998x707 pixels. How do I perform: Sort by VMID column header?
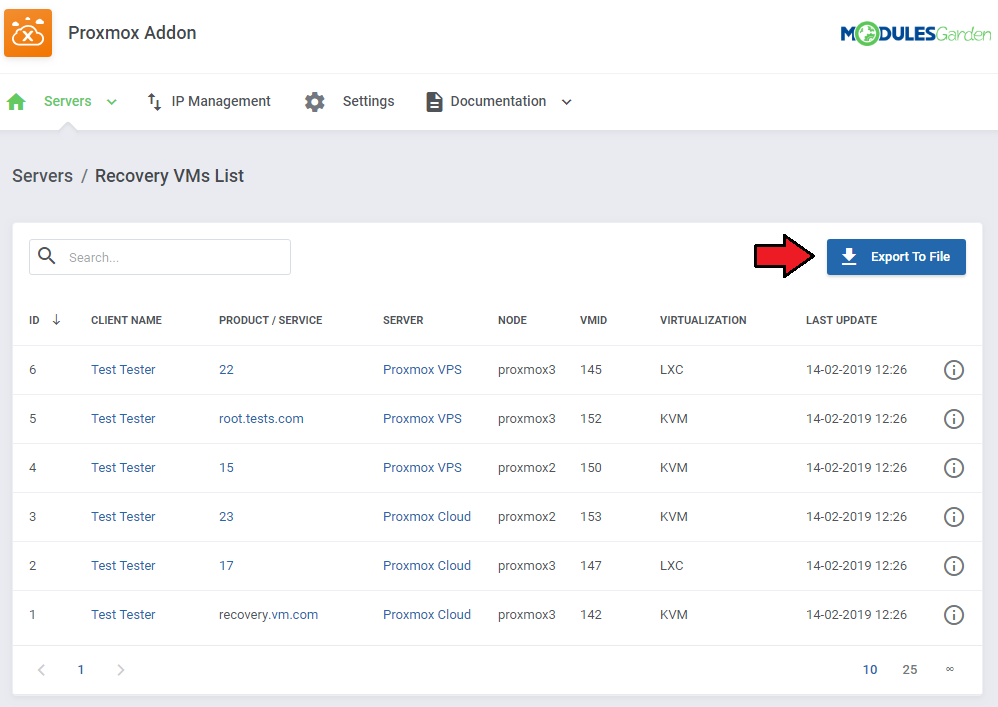(593, 320)
